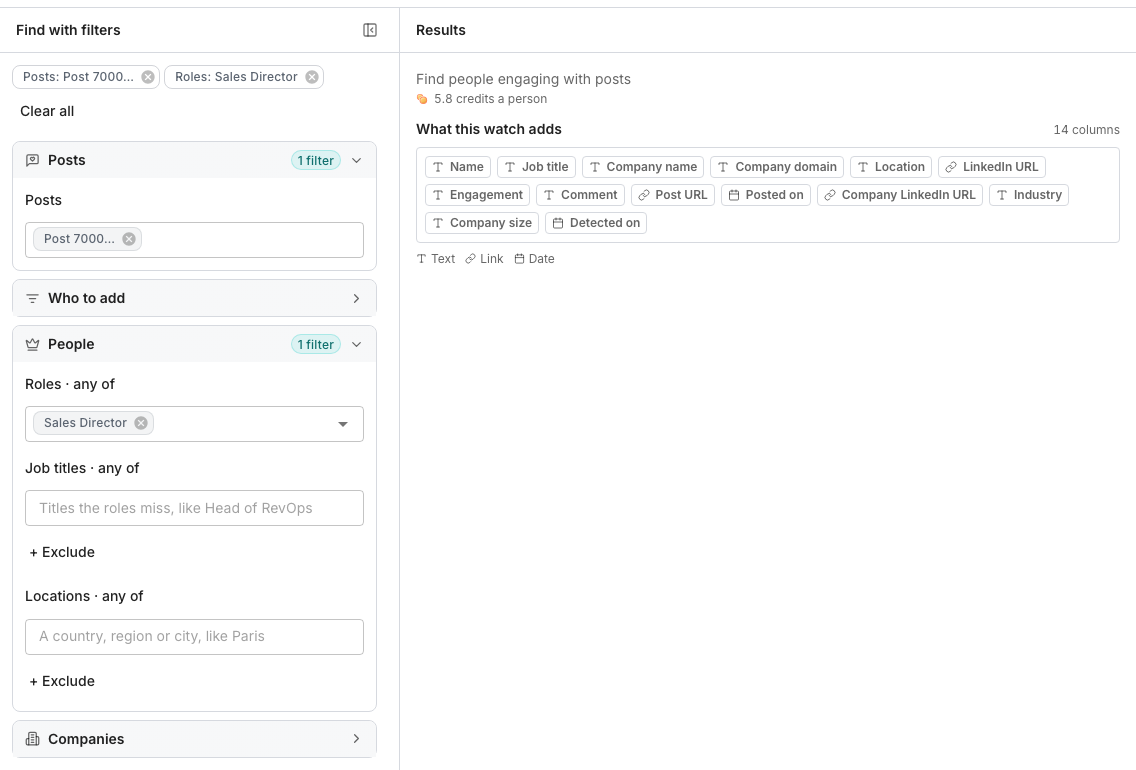Click the Company name column chip
This screenshot has width=1136, height=770.
pyautogui.click(x=643, y=167)
